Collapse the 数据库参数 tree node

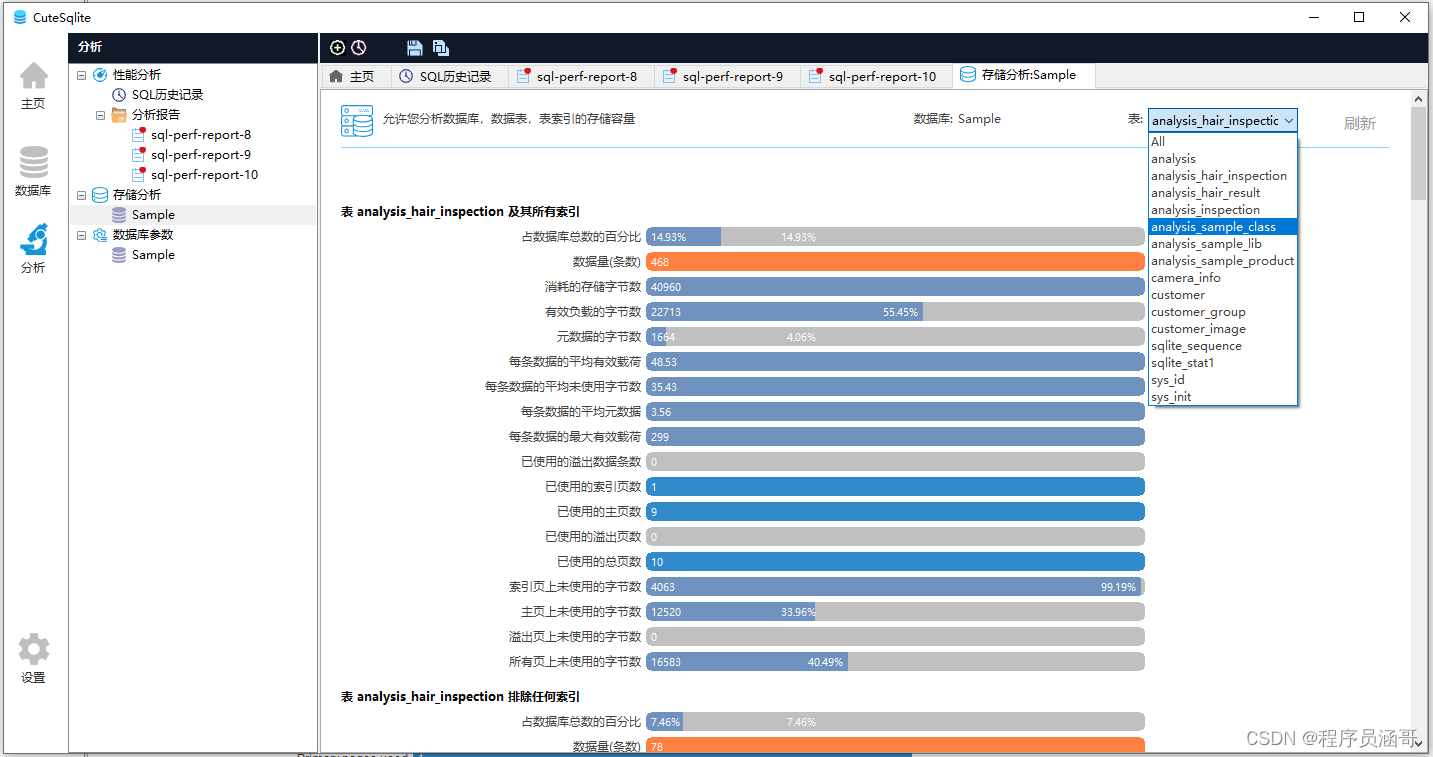click(81, 235)
